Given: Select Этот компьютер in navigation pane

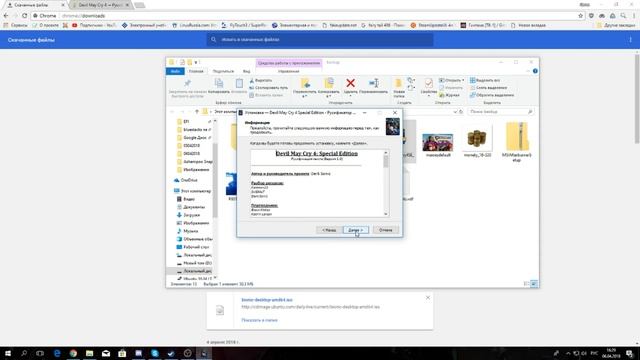Looking at the screenshot, I should tap(192, 191).
